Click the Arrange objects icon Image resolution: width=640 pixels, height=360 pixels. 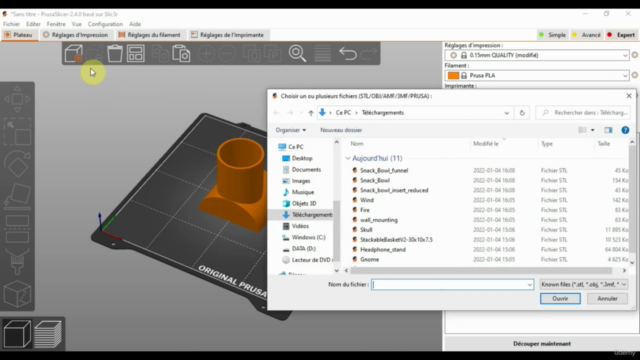136,53
